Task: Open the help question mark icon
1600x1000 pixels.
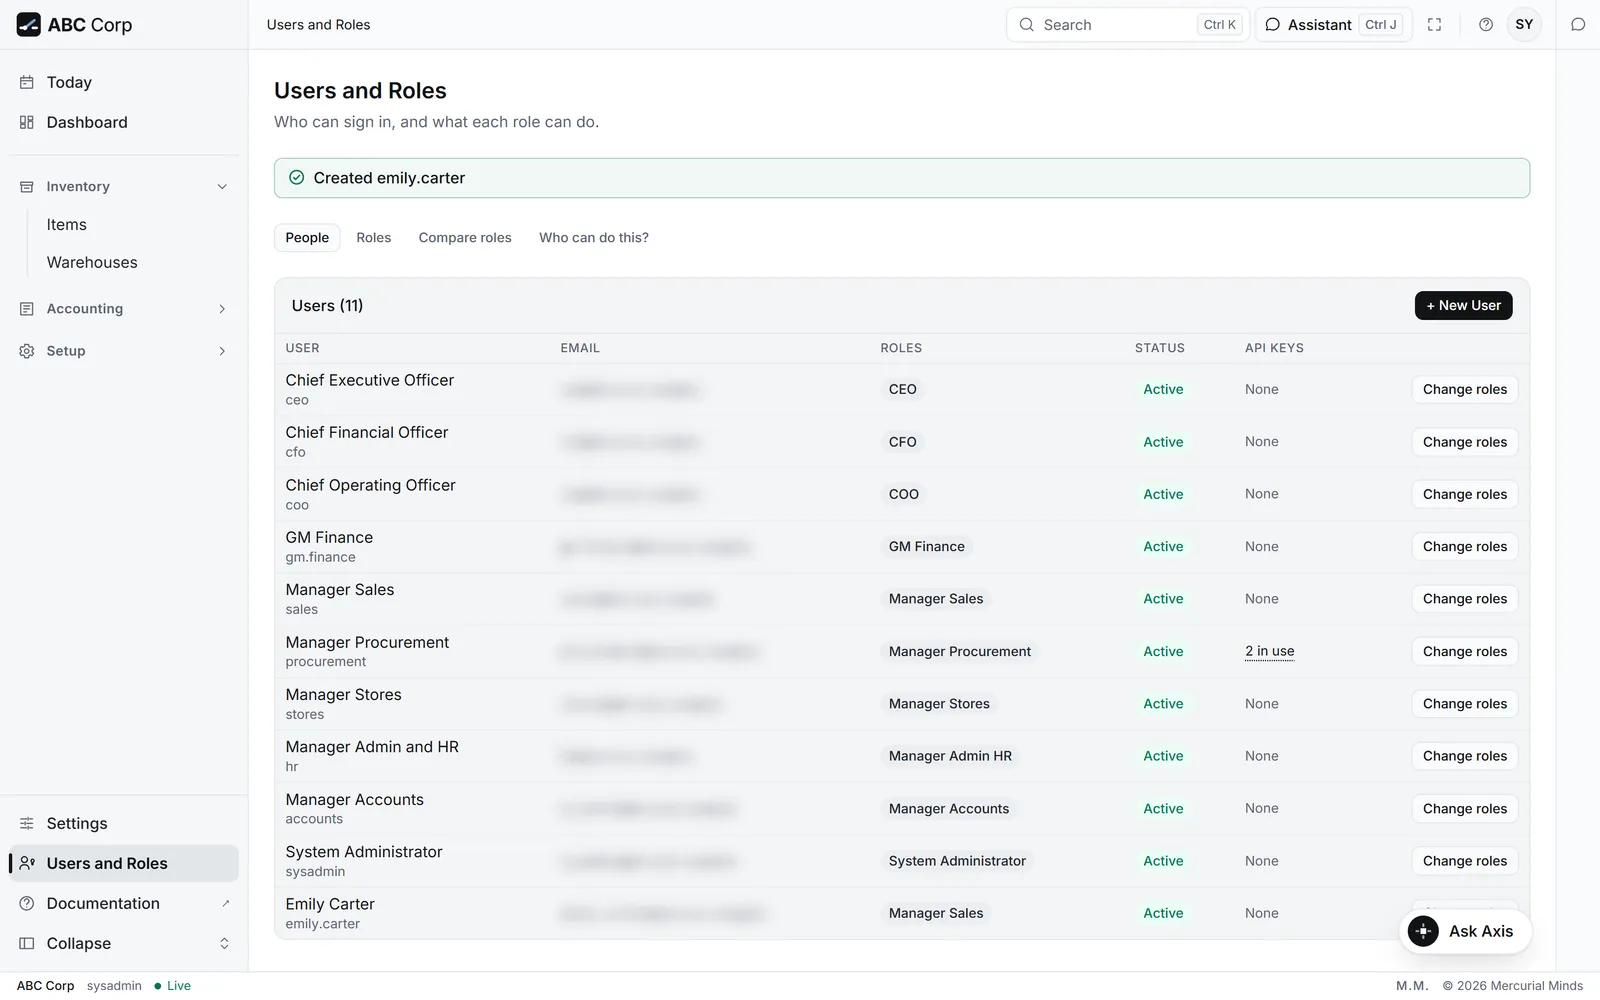Action: click(x=1486, y=25)
